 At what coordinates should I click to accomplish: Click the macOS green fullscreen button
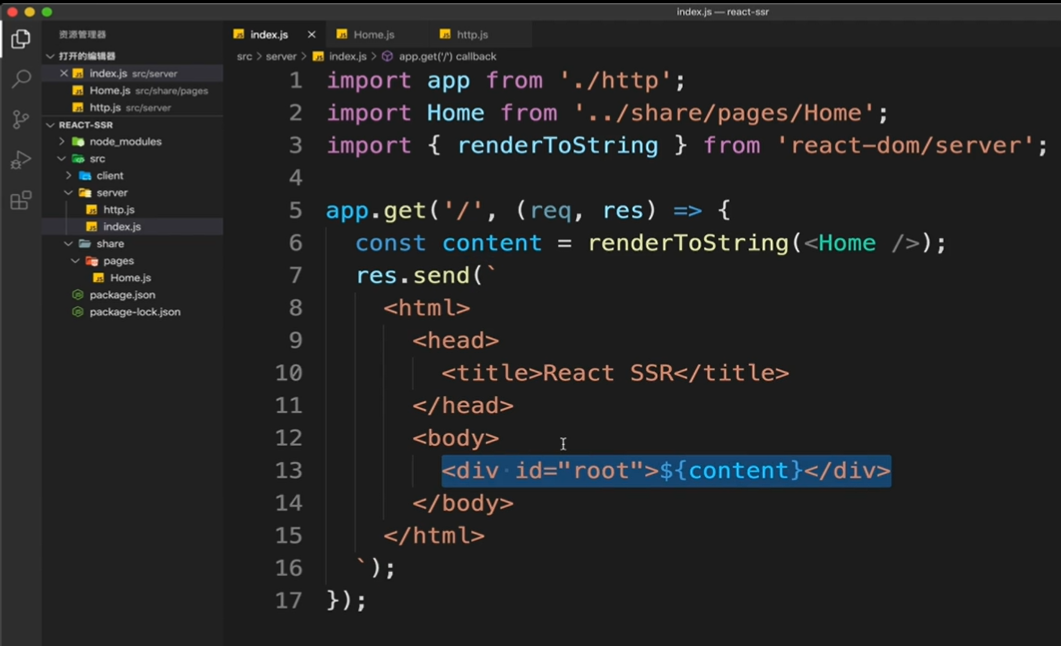pyautogui.click(x=47, y=11)
